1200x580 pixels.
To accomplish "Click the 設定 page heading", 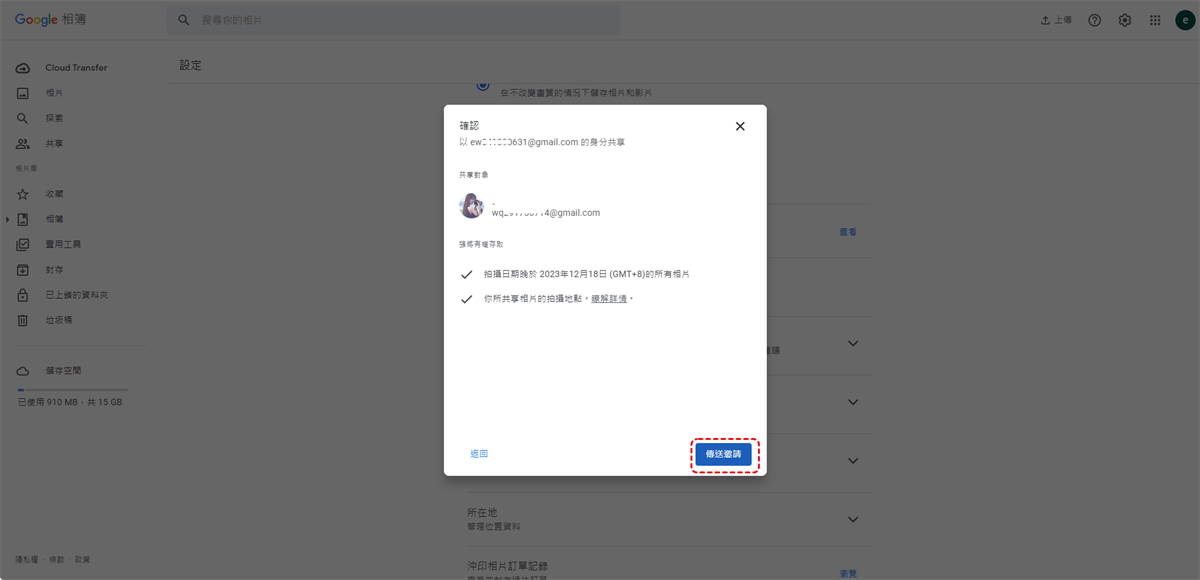I will (191, 66).
